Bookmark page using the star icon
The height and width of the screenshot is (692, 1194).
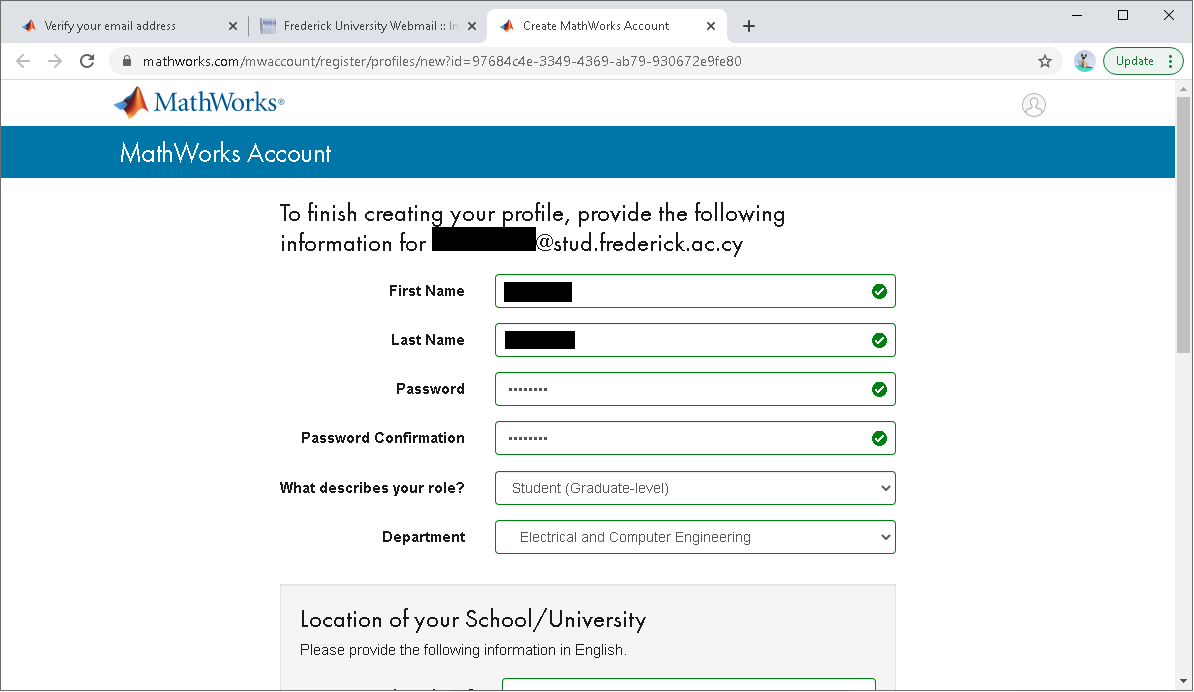tap(1045, 61)
